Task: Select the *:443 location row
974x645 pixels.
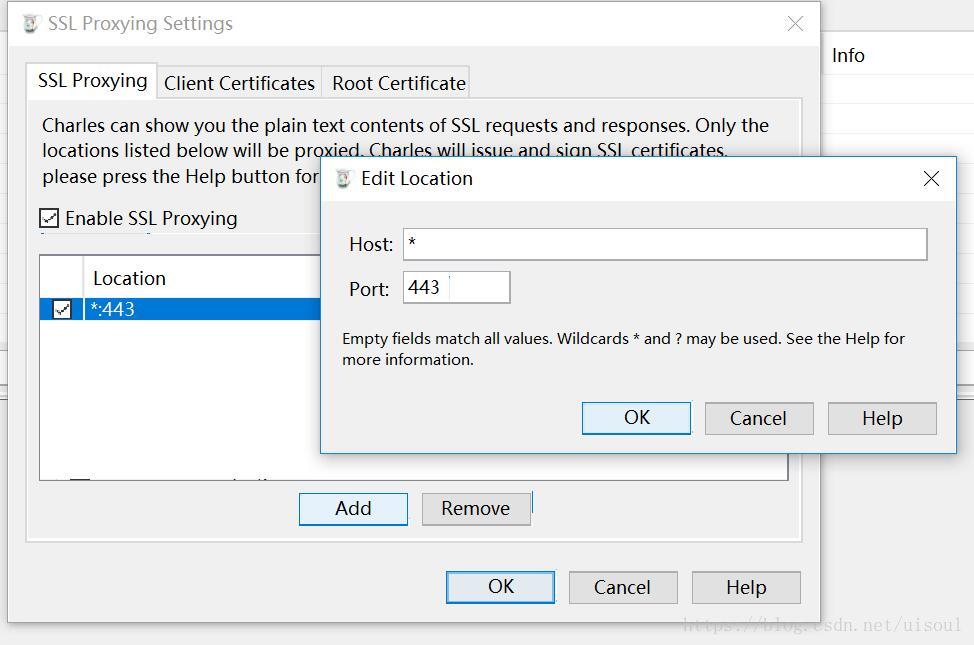Action: point(180,309)
